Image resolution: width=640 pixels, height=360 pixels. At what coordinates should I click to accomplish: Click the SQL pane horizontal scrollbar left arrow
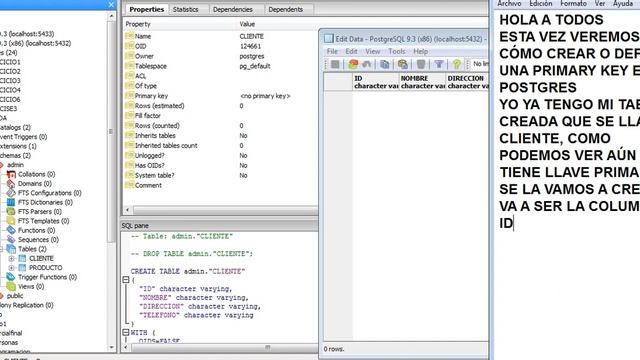click(127, 347)
